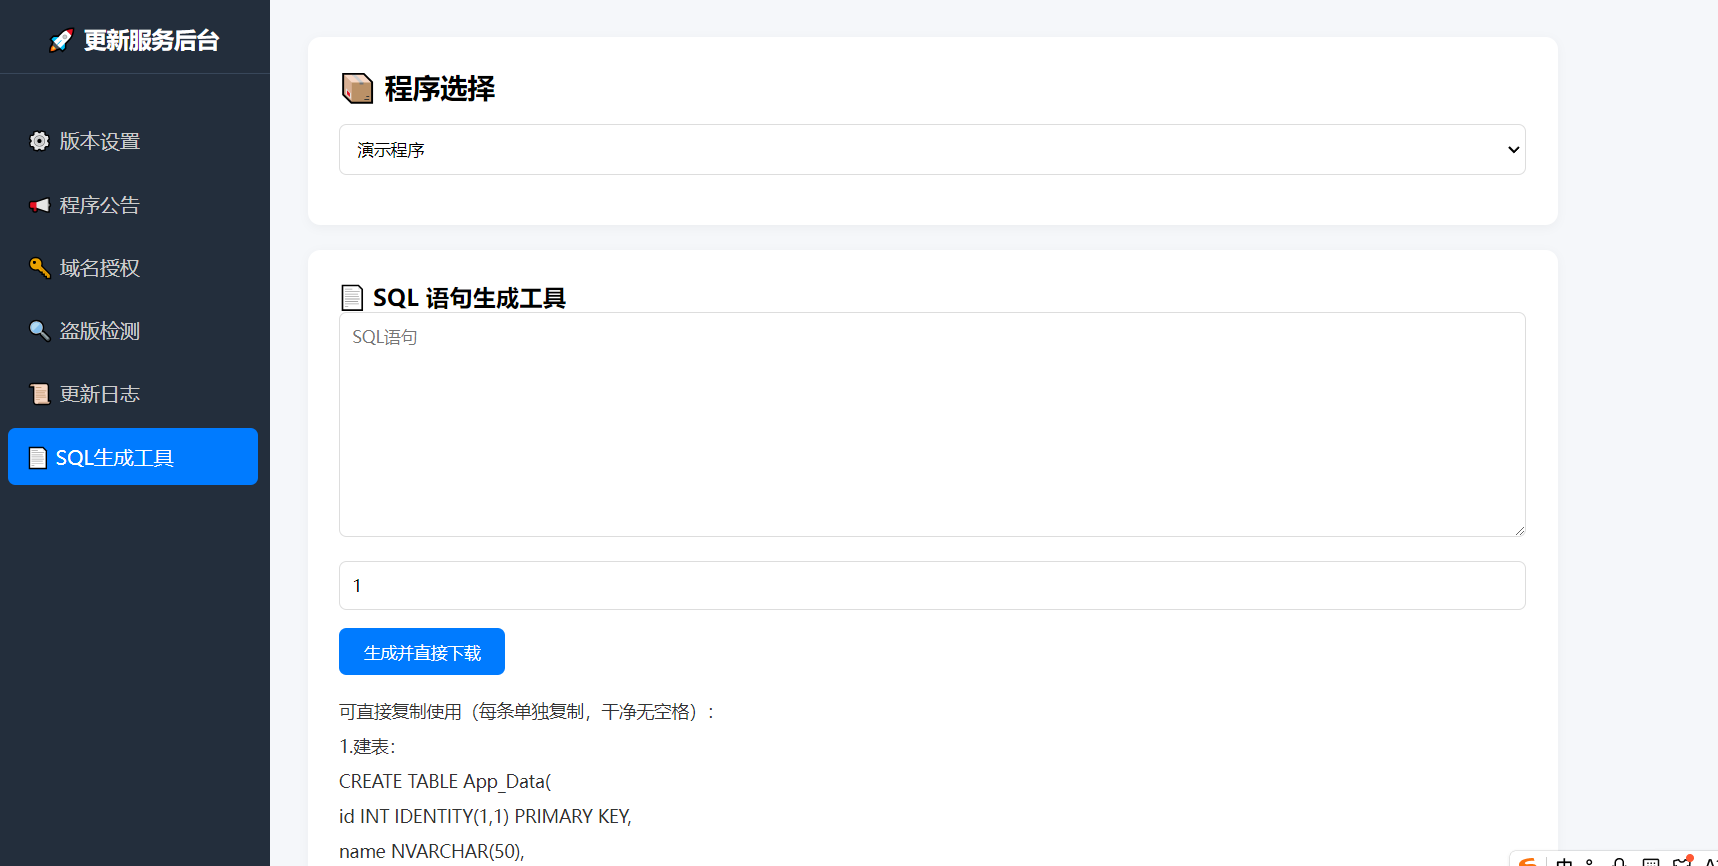This screenshot has width=1718, height=866.
Task: Focus the SQL语句 text area
Action: tap(931, 424)
